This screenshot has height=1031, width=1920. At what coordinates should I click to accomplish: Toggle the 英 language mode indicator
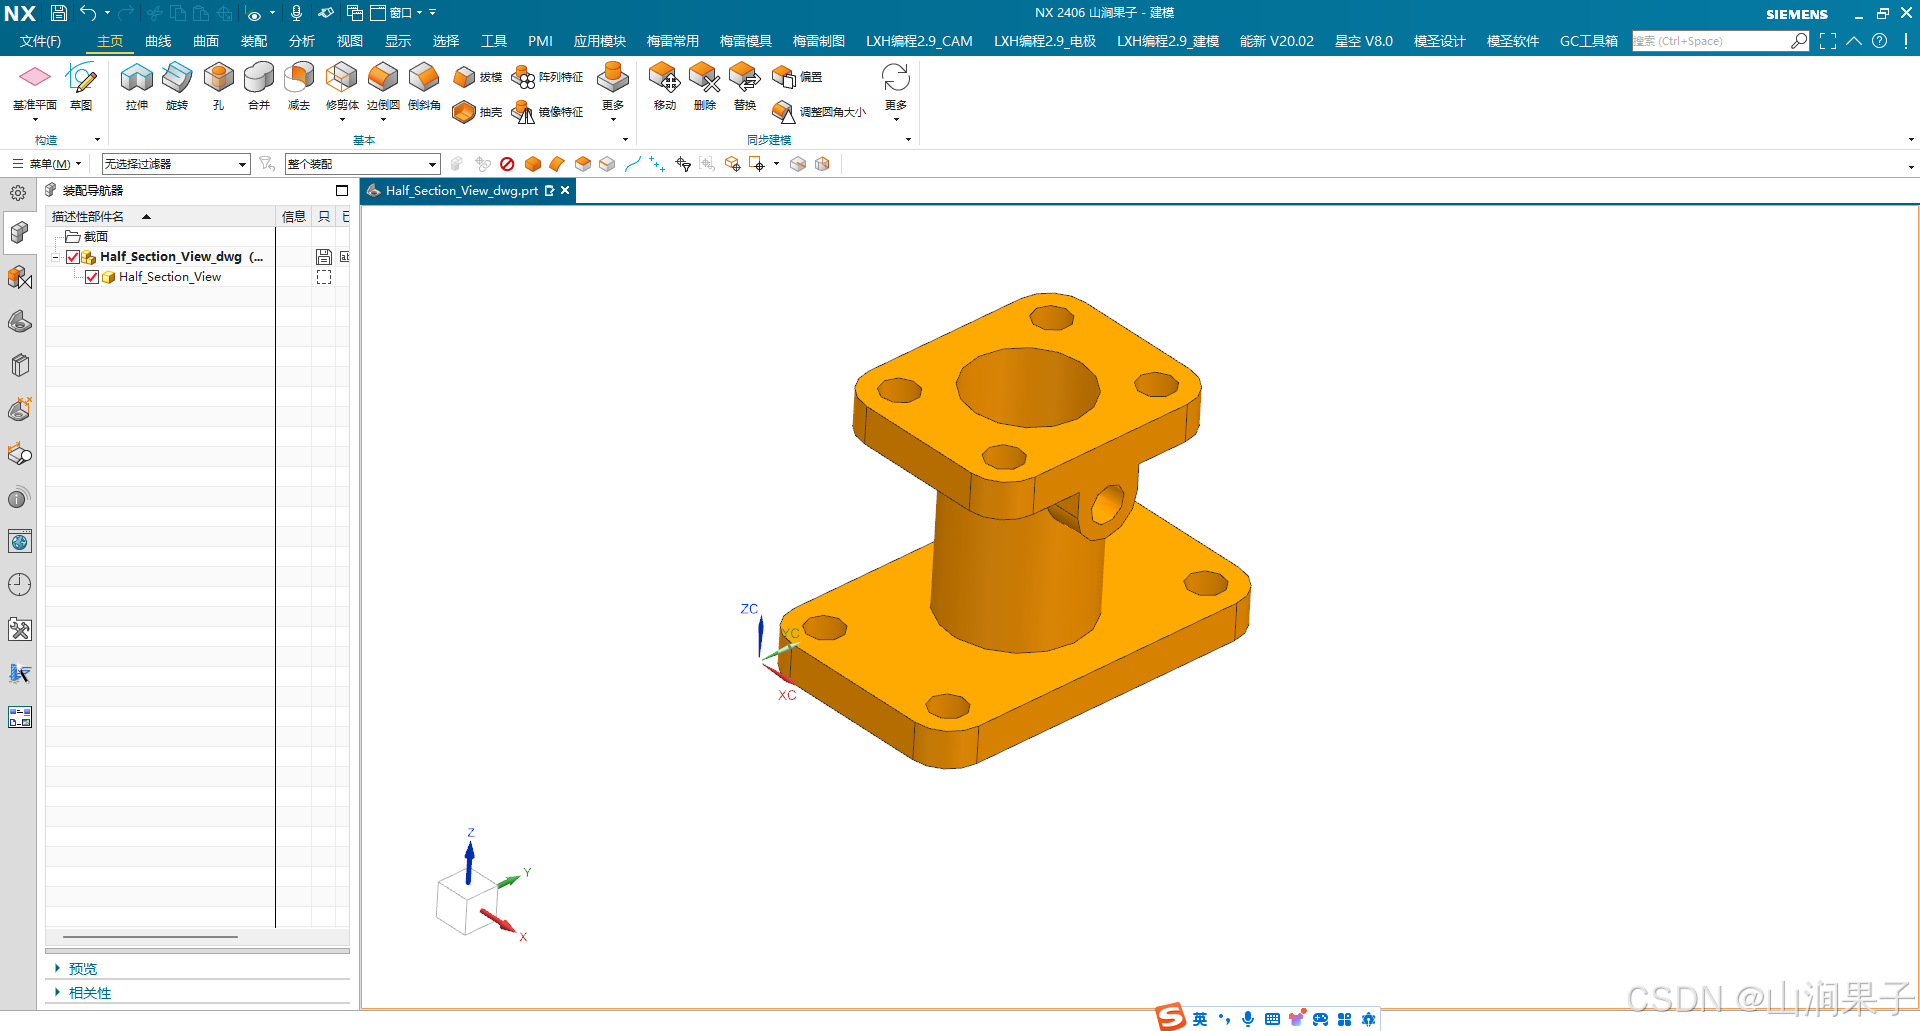pyautogui.click(x=1199, y=1019)
